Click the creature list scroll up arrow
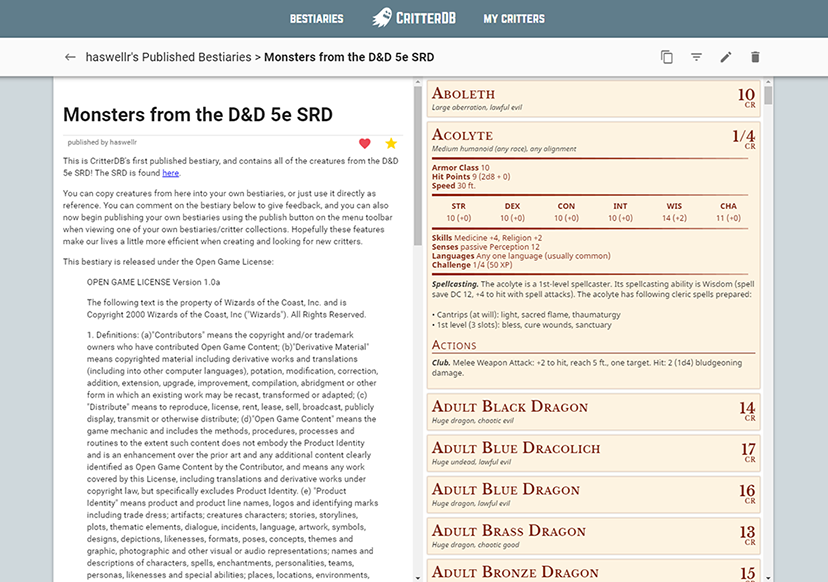Viewport: 828px width, 582px height. (768, 82)
